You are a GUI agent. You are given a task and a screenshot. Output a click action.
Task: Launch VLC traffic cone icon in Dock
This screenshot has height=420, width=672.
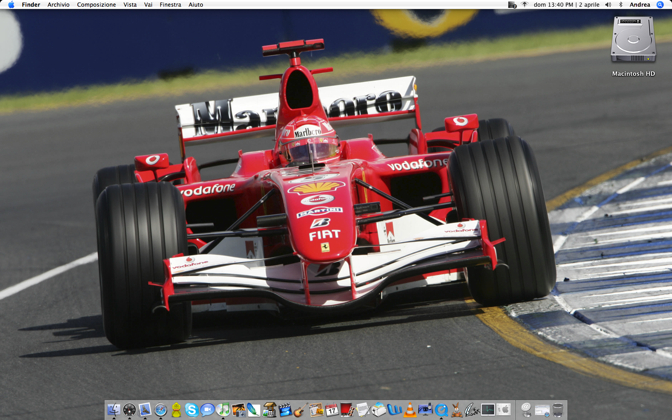click(x=410, y=410)
